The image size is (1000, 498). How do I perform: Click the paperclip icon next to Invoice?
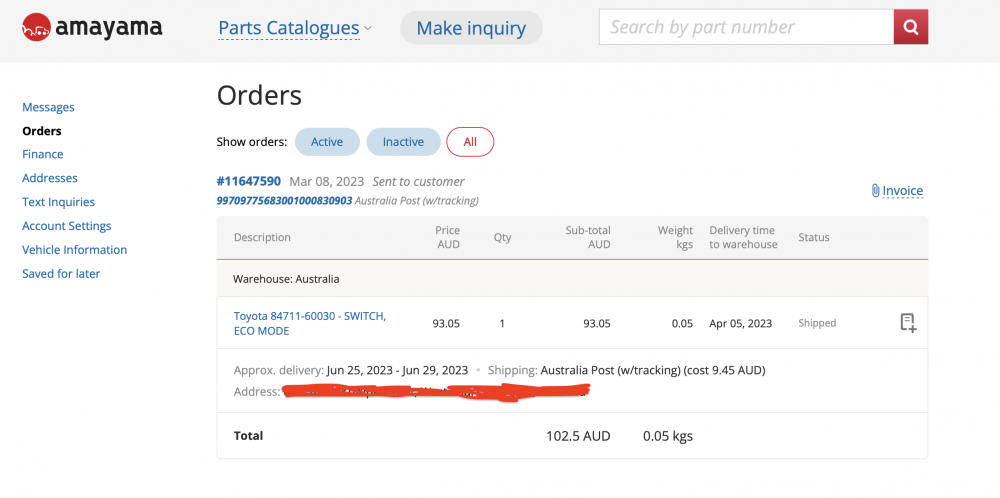(x=876, y=191)
